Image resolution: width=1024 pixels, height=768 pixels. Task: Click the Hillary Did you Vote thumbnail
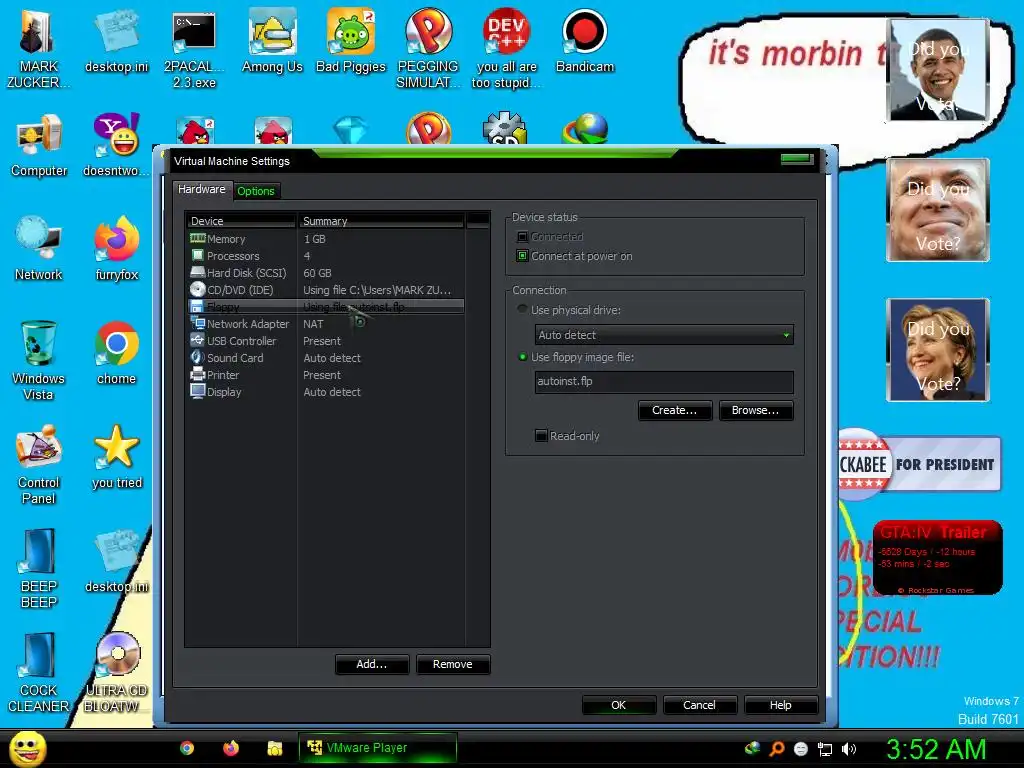(938, 350)
